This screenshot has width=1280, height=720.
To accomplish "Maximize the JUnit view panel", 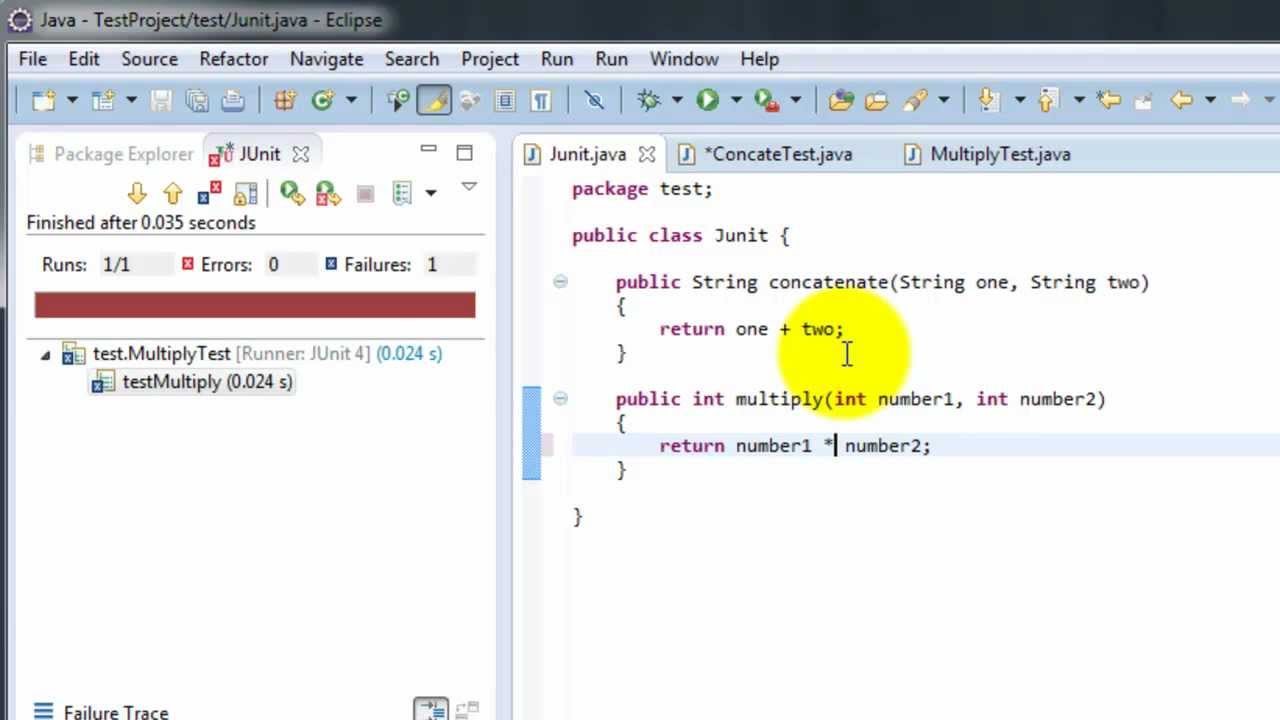I will (464, 153).
